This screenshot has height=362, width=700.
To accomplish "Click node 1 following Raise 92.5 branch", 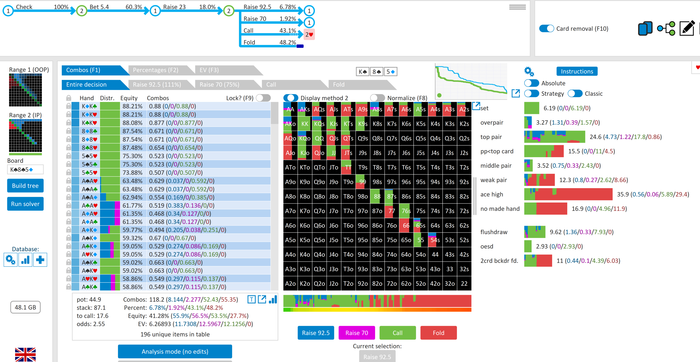I will [310, 11].
